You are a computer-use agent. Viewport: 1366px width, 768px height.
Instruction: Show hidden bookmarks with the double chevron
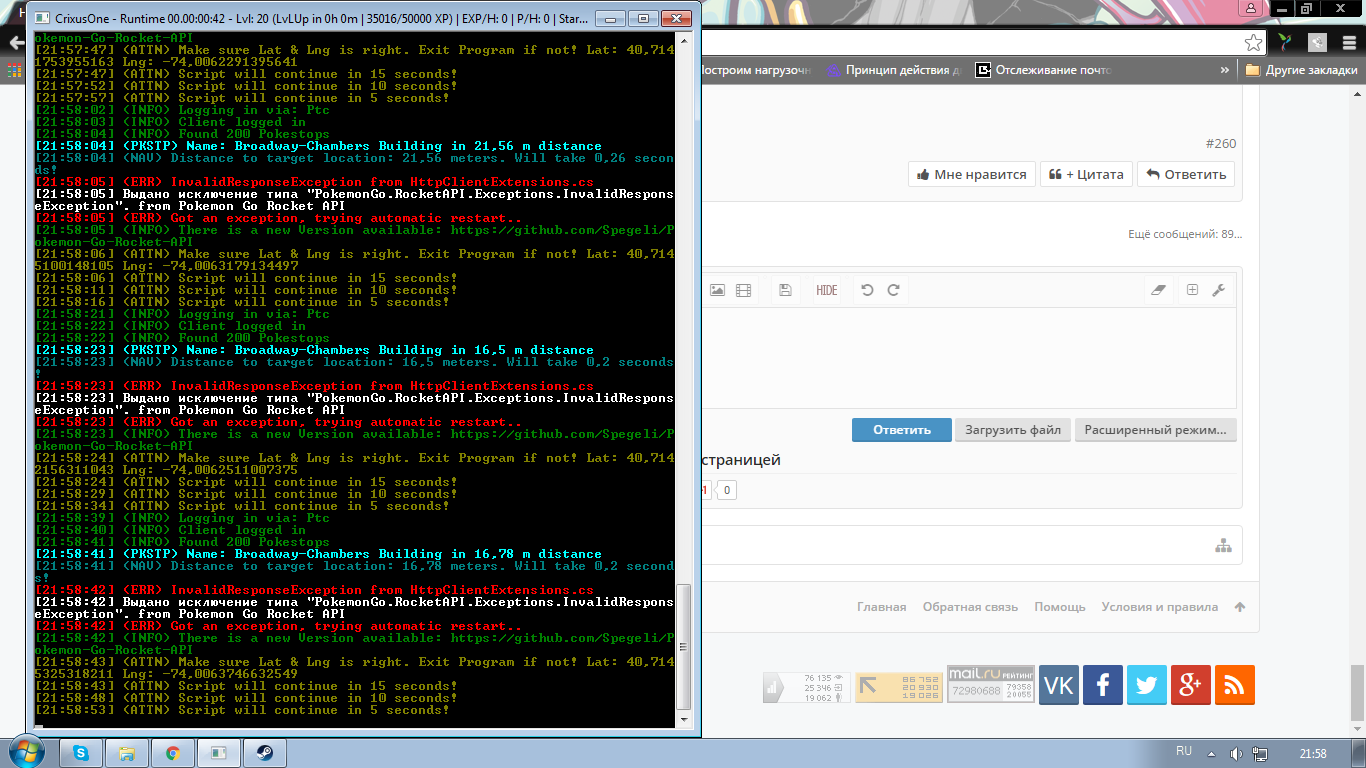[x=1225, y=70]
